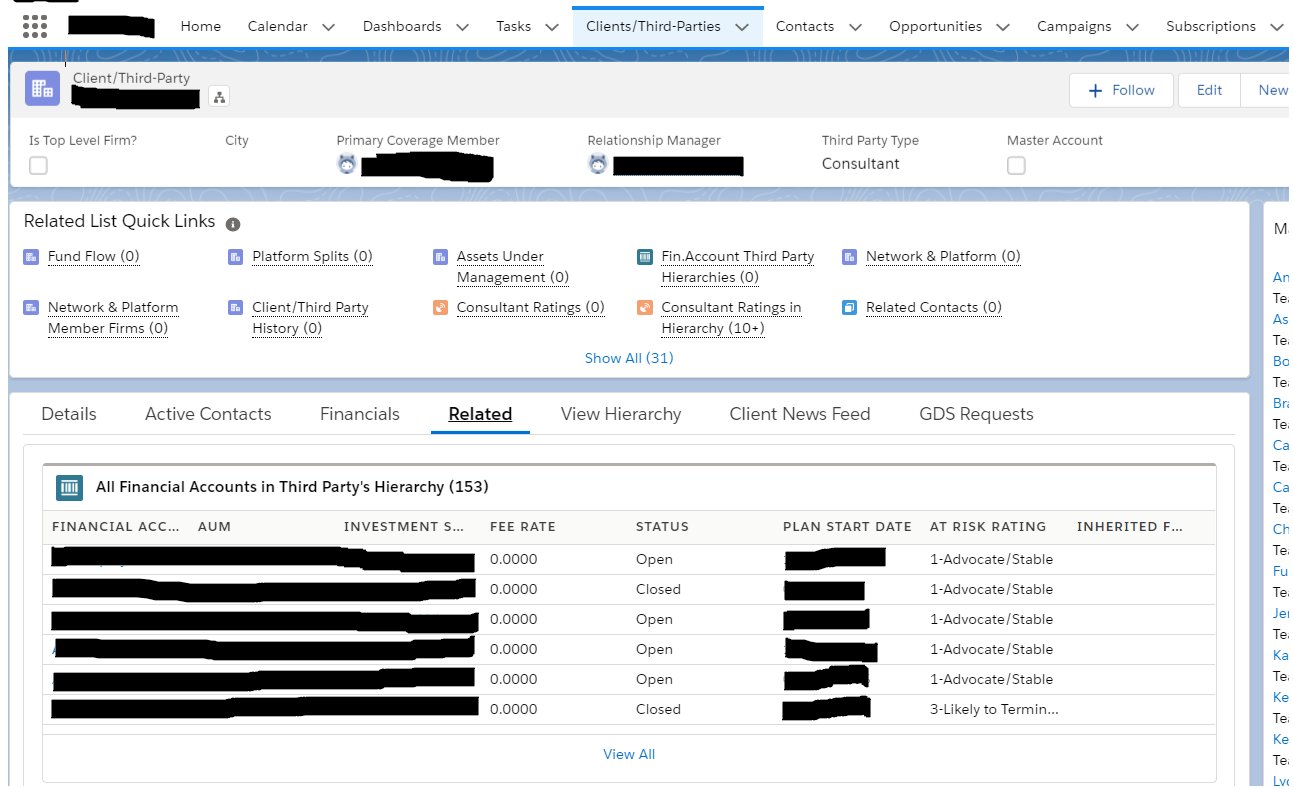The width and height of the screenshot is (1293, 789).
Task: Click the Primary Coverage Member avatar
Action: [x=346, y=165]
